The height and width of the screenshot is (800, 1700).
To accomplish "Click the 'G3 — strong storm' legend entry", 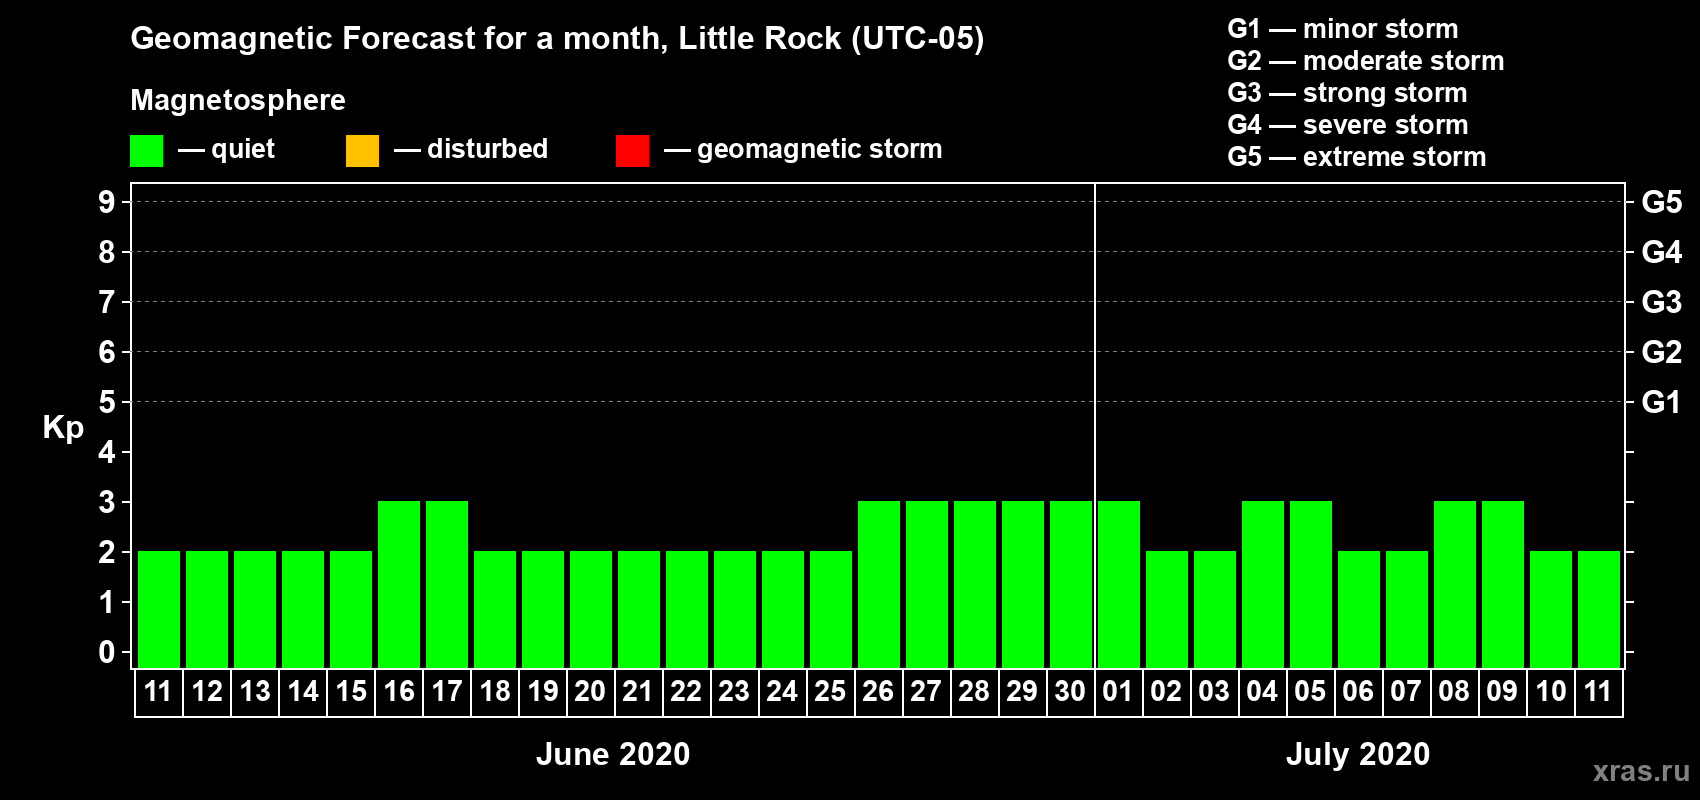I will point(1347,93).
